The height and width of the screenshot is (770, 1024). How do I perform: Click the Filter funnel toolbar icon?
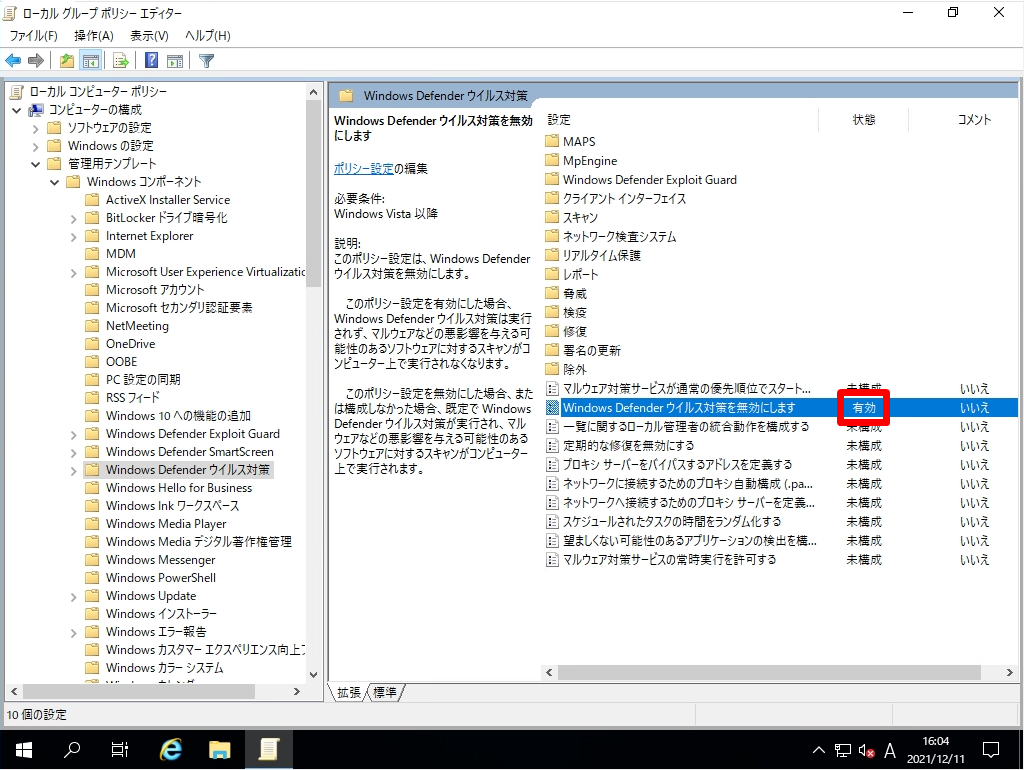click(x=206, y=61)
